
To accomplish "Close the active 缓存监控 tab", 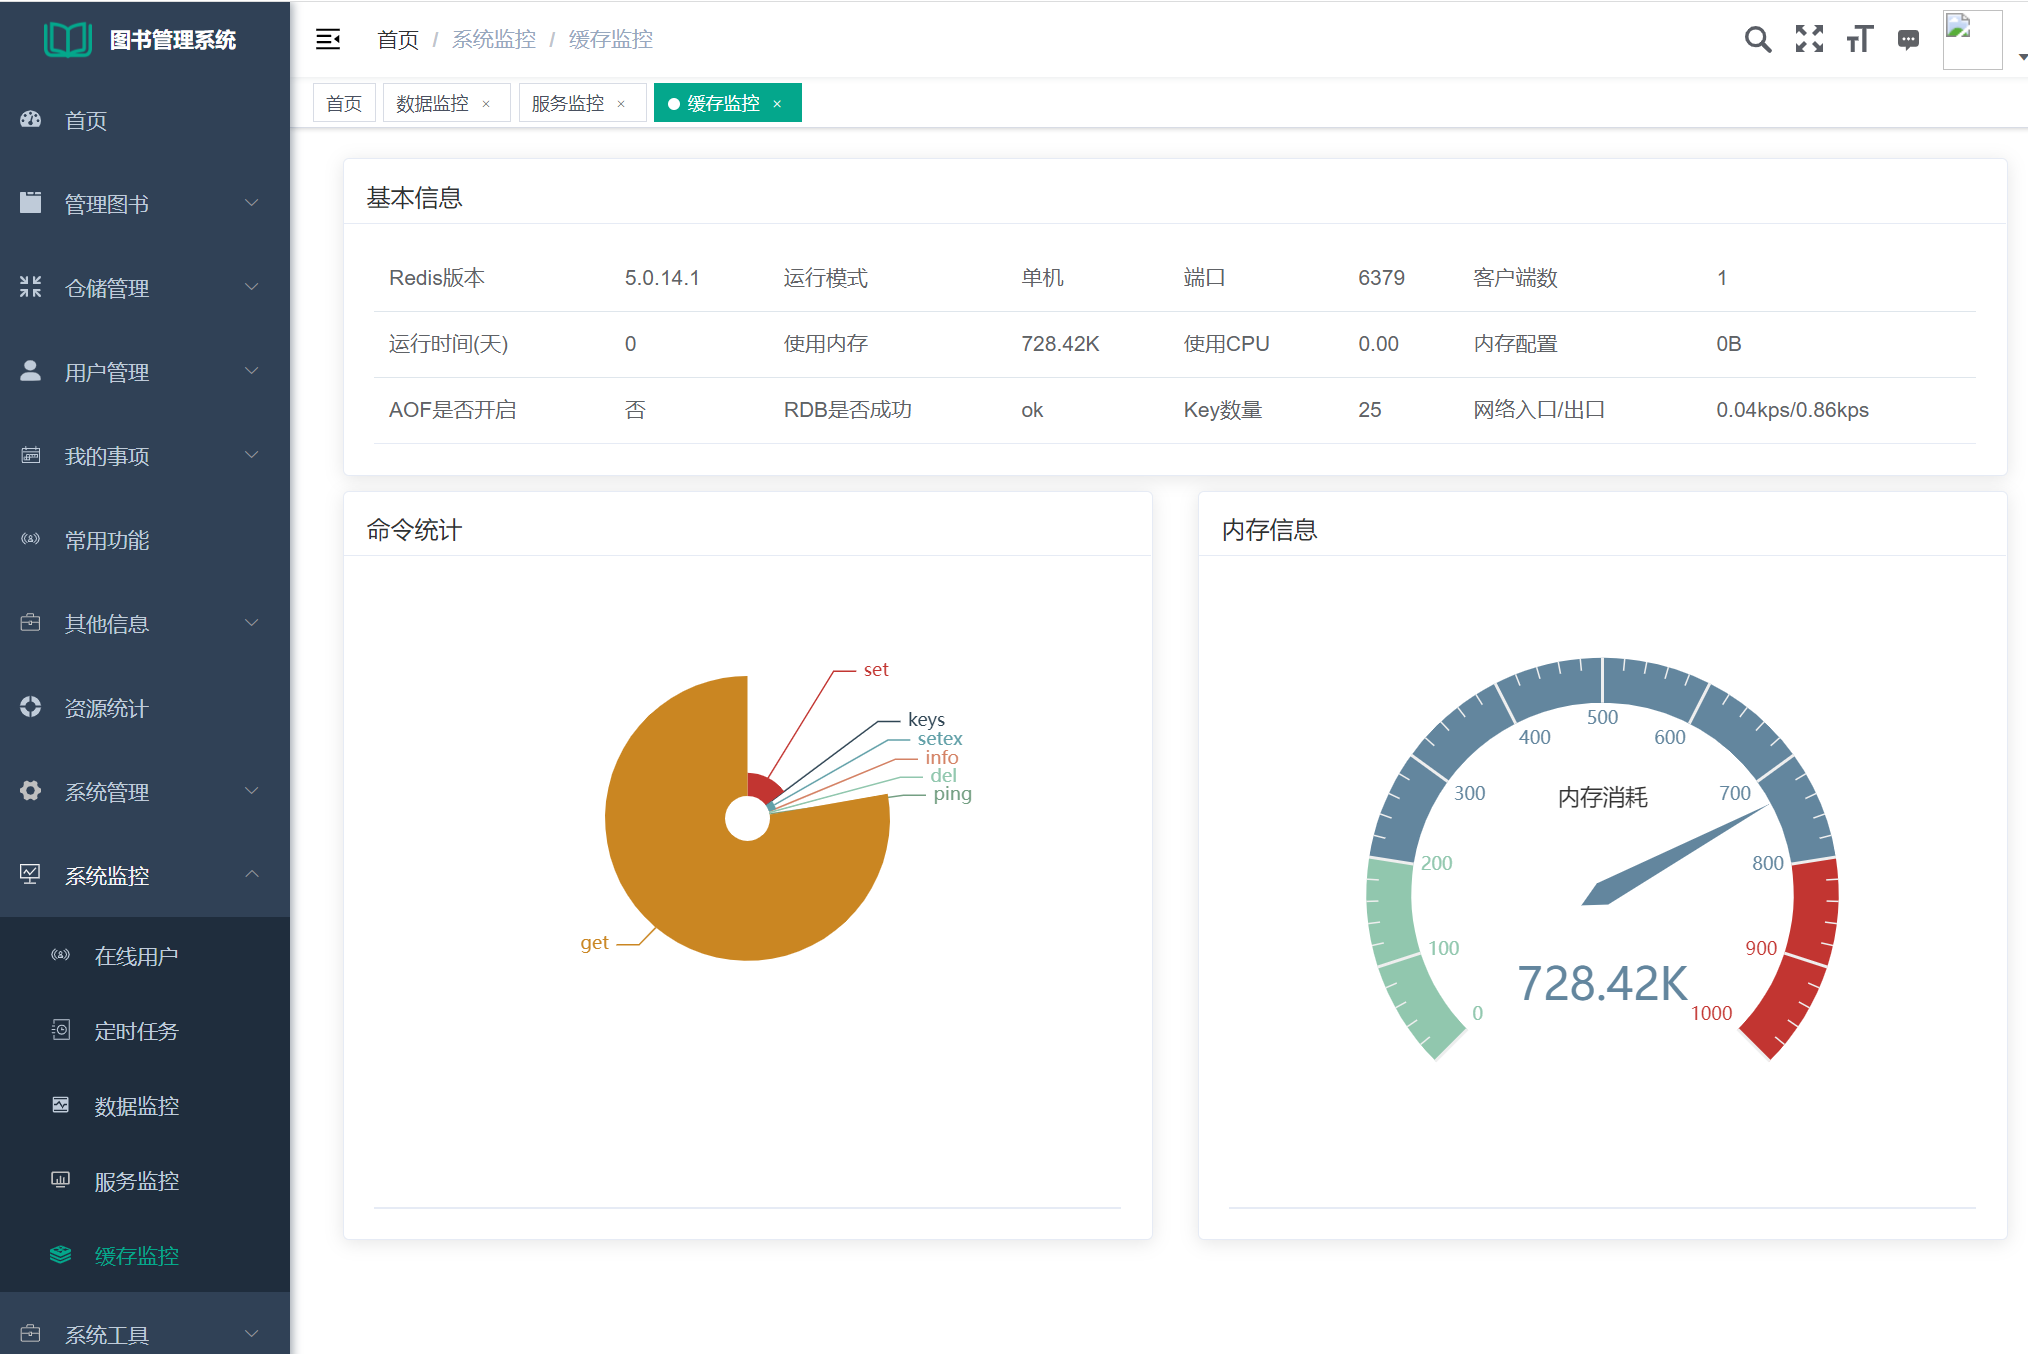I will 777,104.
